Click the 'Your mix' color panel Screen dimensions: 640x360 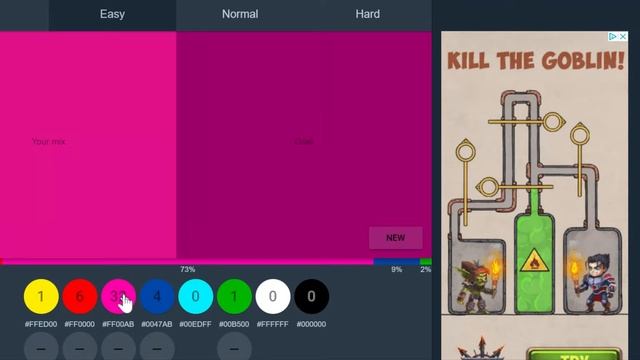pyautogui.click(x=88, y=144)
